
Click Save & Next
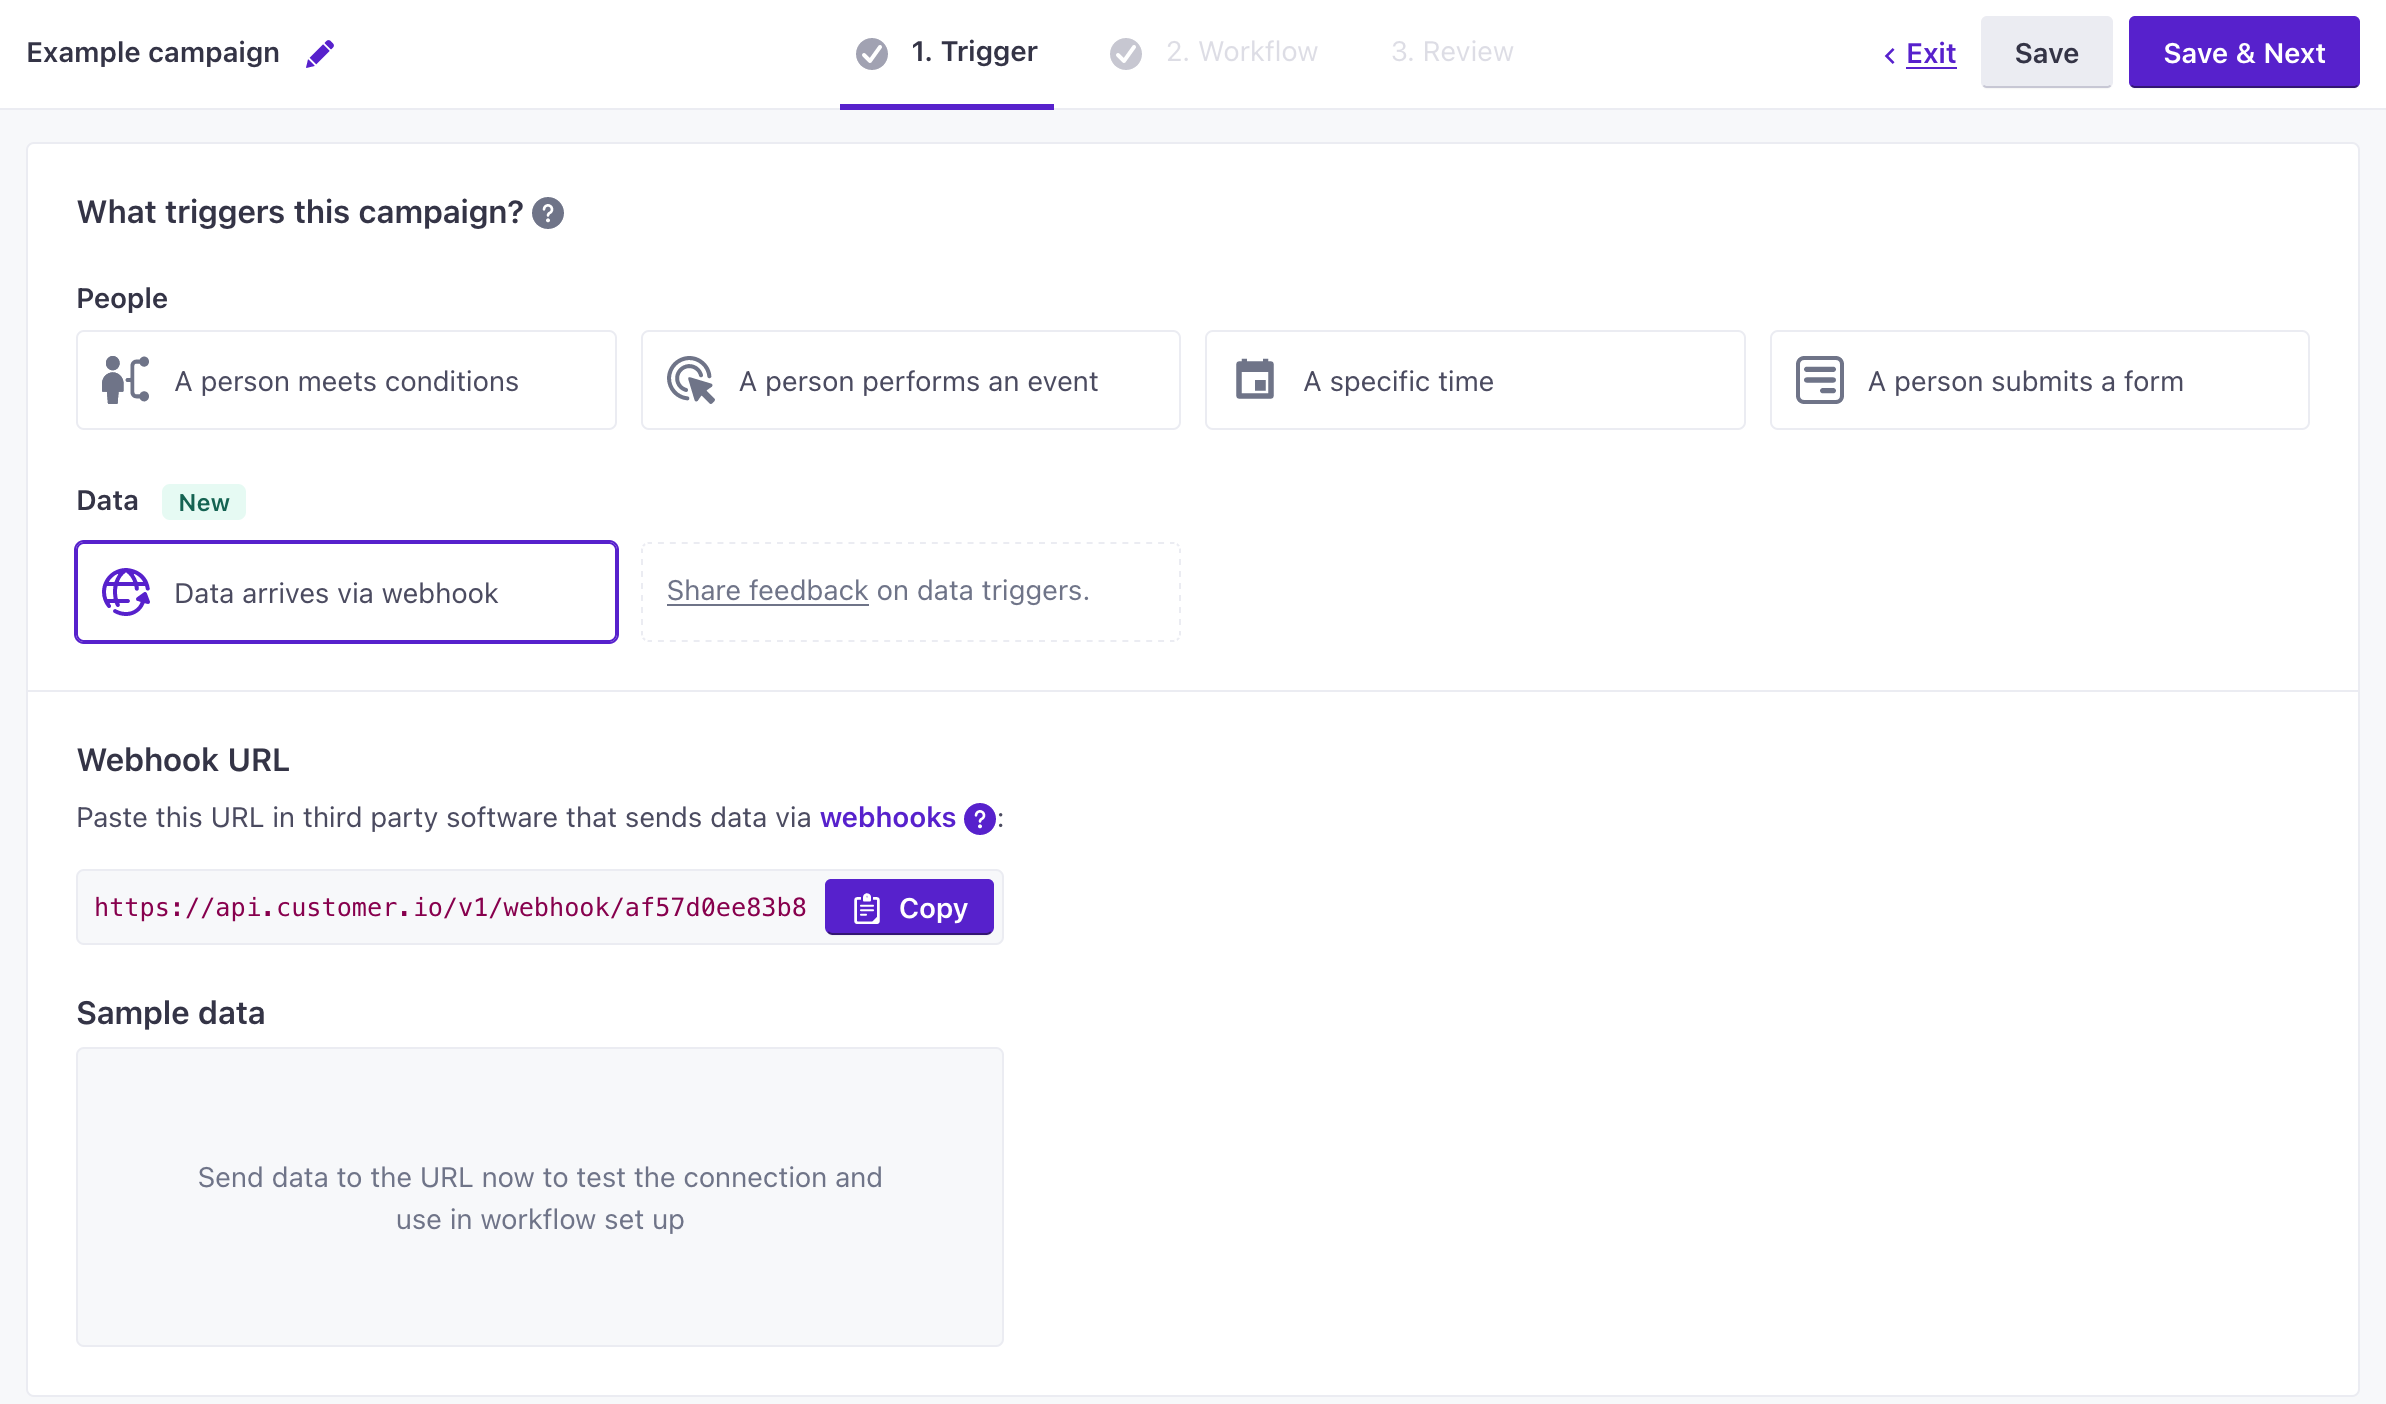2244,53
